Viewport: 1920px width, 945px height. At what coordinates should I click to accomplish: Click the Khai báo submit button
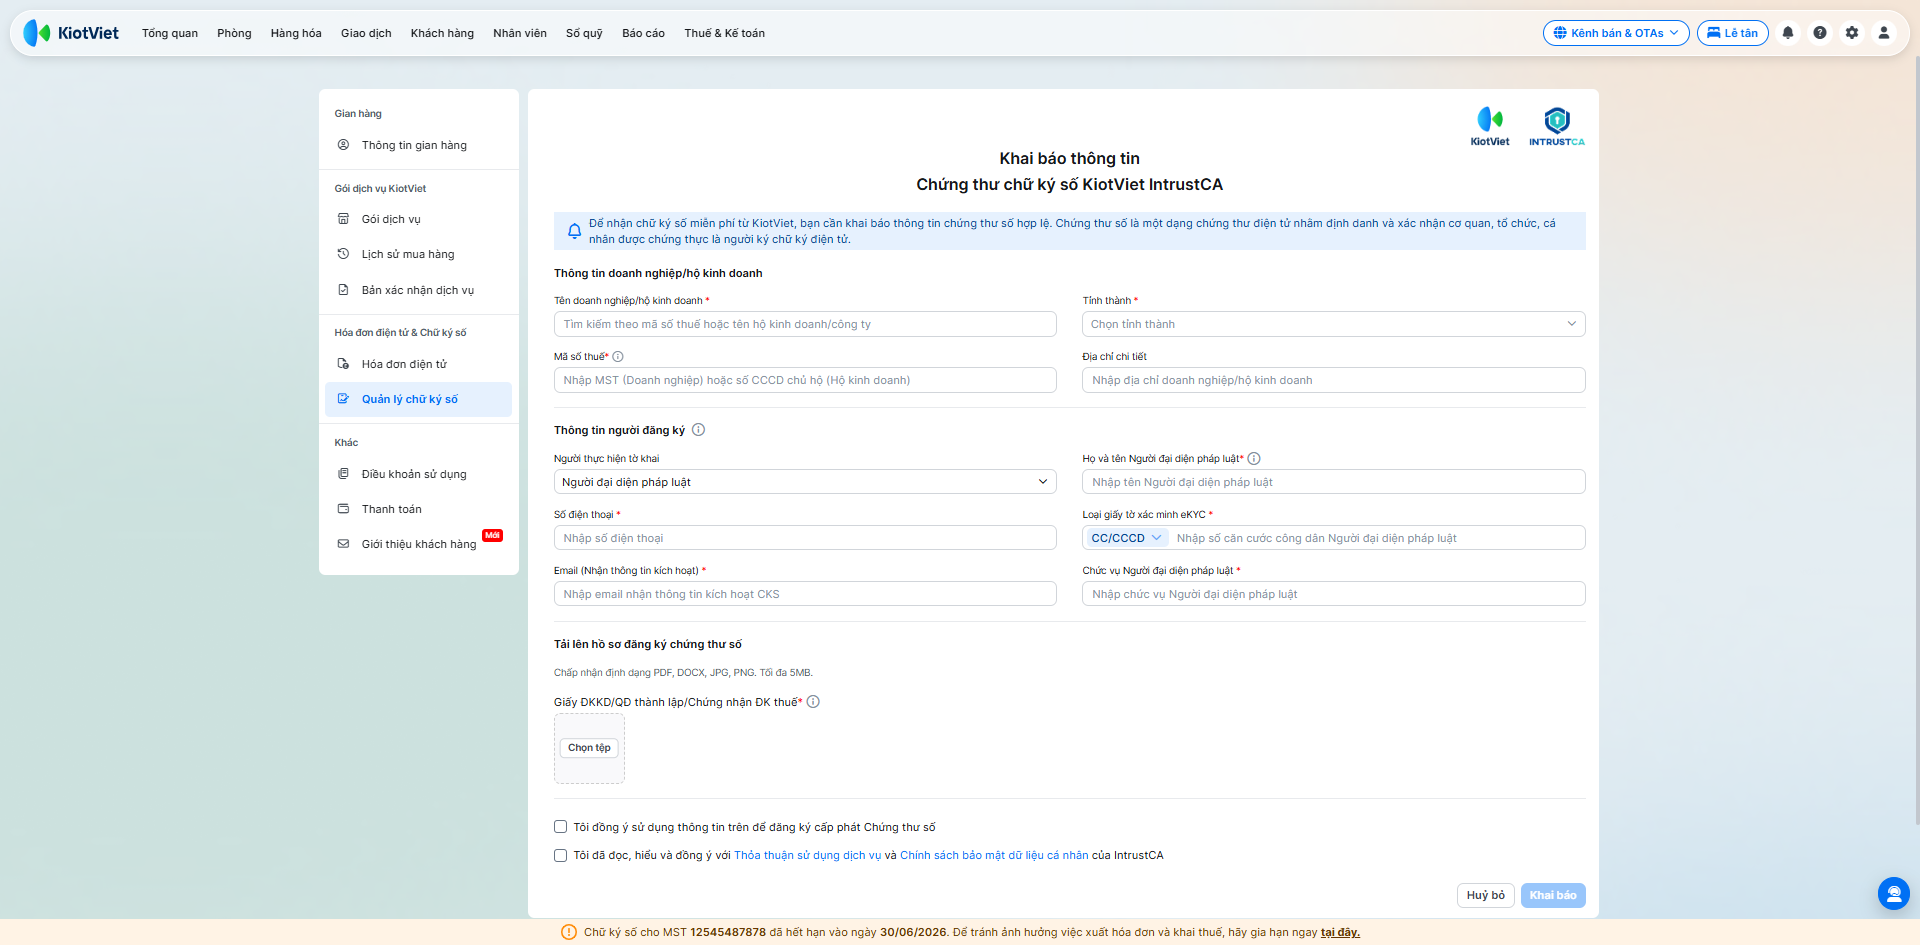pos(1553,895)
